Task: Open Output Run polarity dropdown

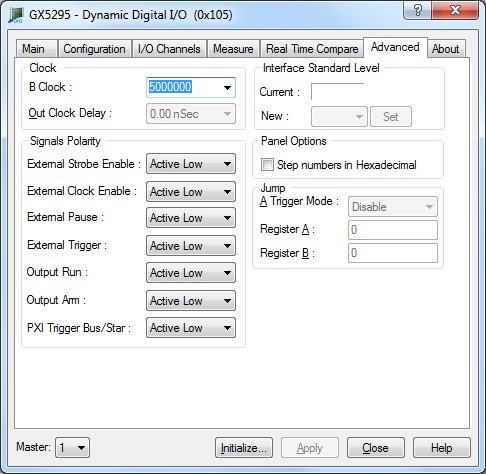Action: tap(191, 273)
